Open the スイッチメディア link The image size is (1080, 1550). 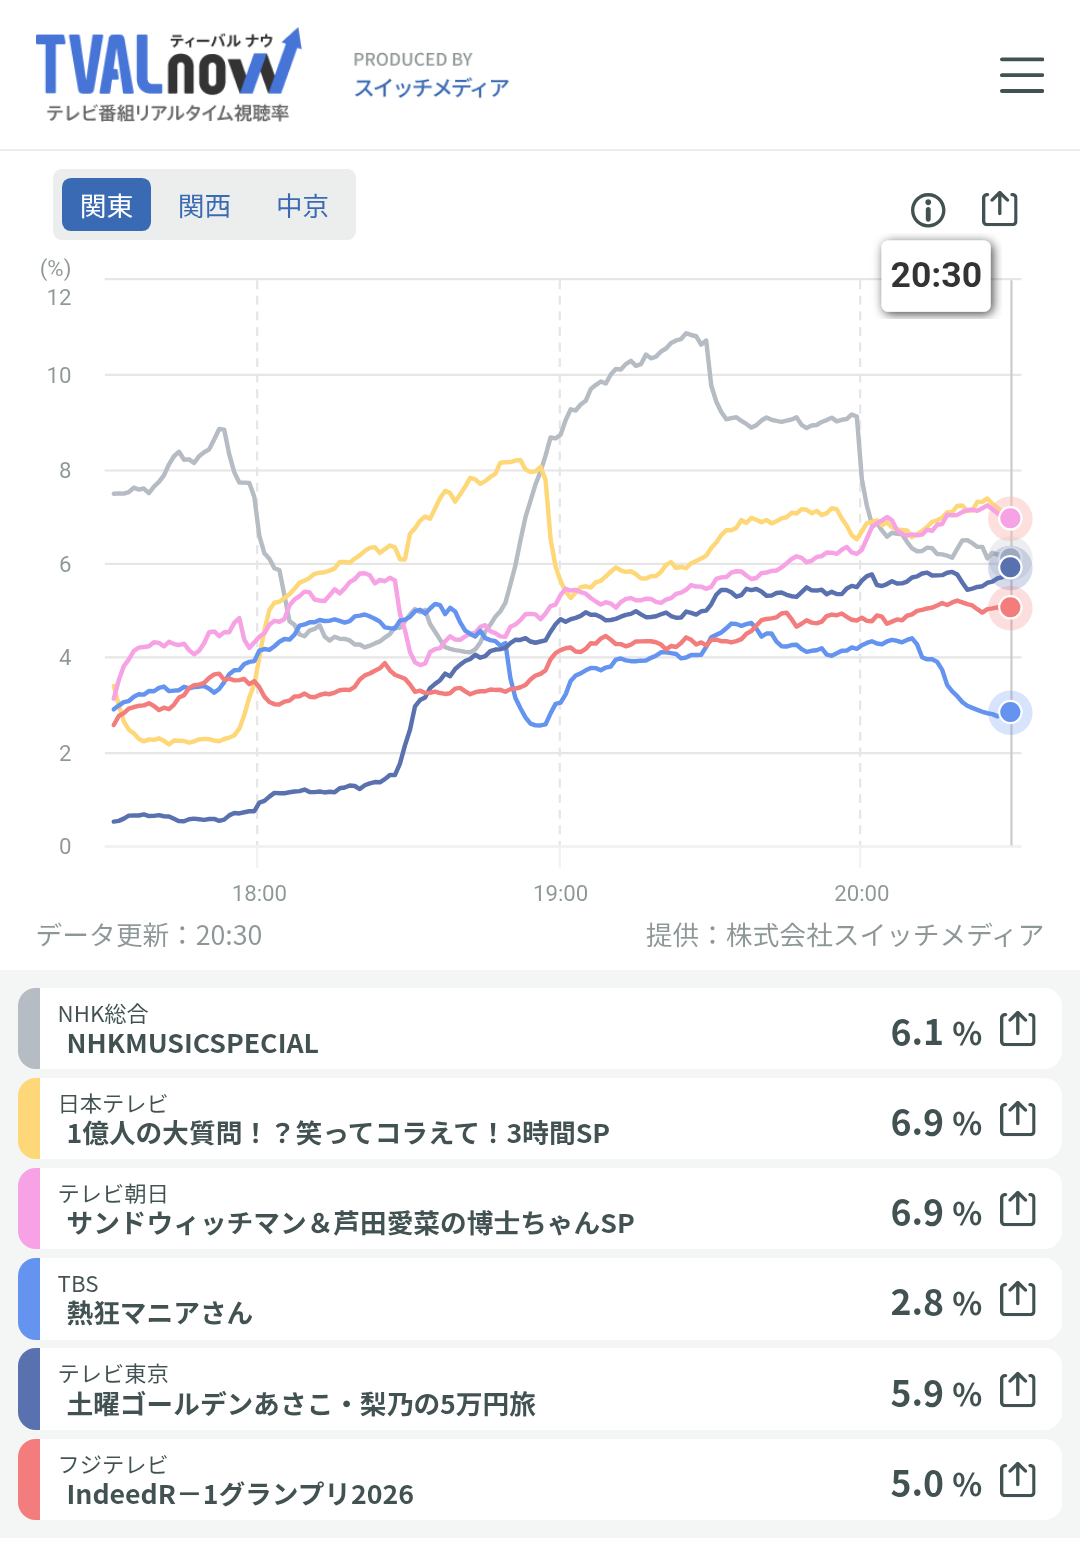click(x=431, y=88)
